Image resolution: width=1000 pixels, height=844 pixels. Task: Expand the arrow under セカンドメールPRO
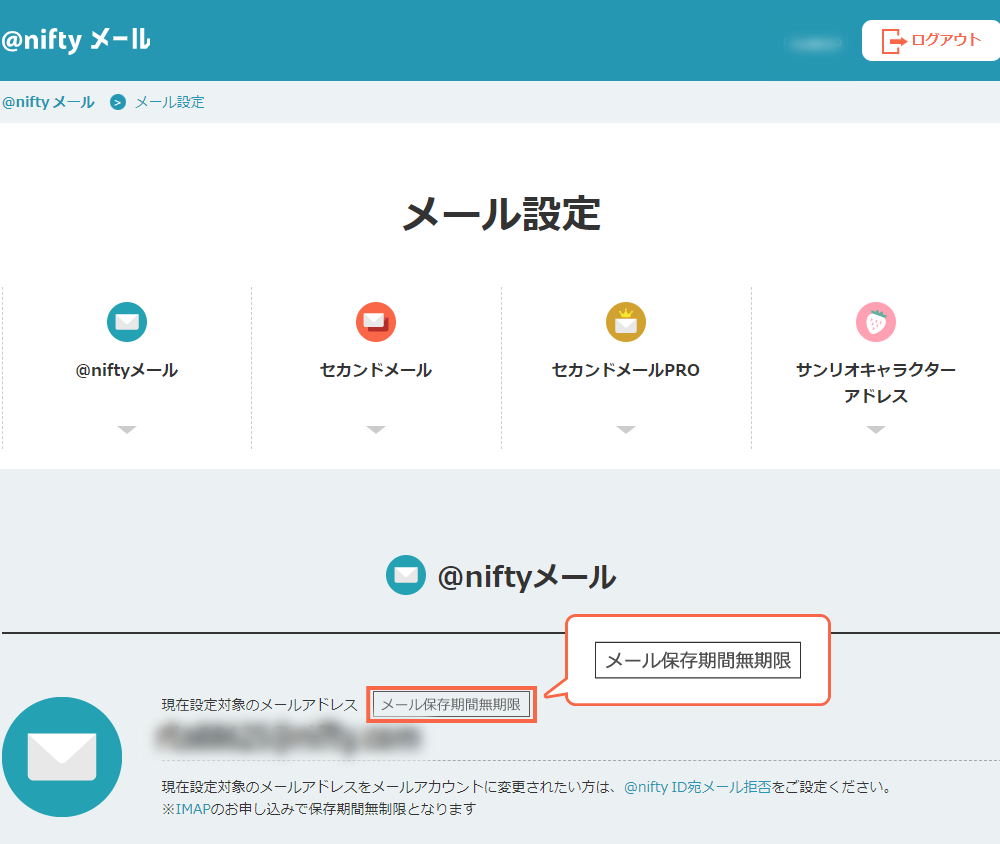626,429
